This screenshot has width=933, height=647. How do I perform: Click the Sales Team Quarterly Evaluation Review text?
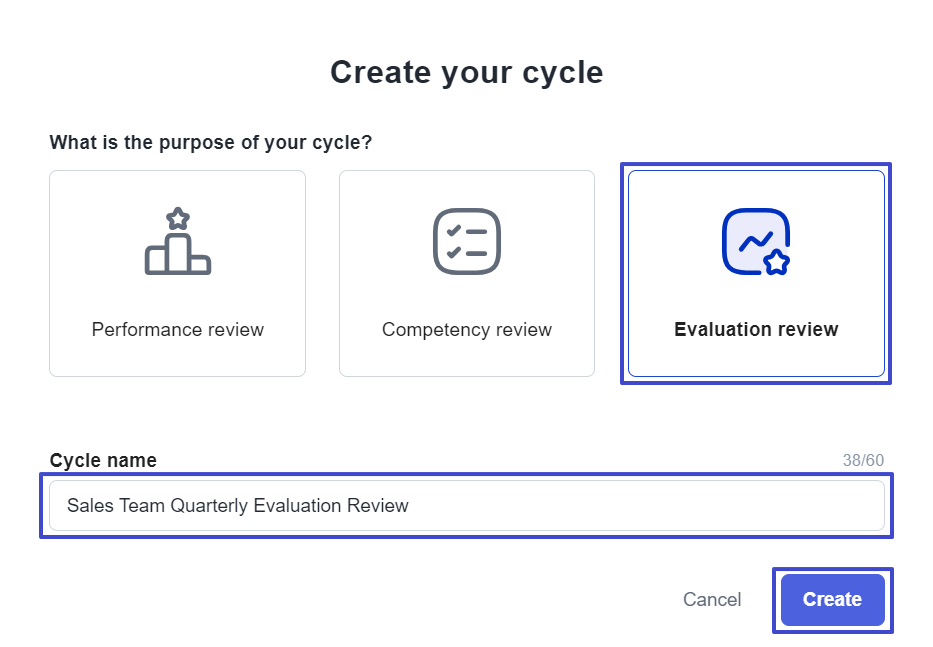click(237, 505)
